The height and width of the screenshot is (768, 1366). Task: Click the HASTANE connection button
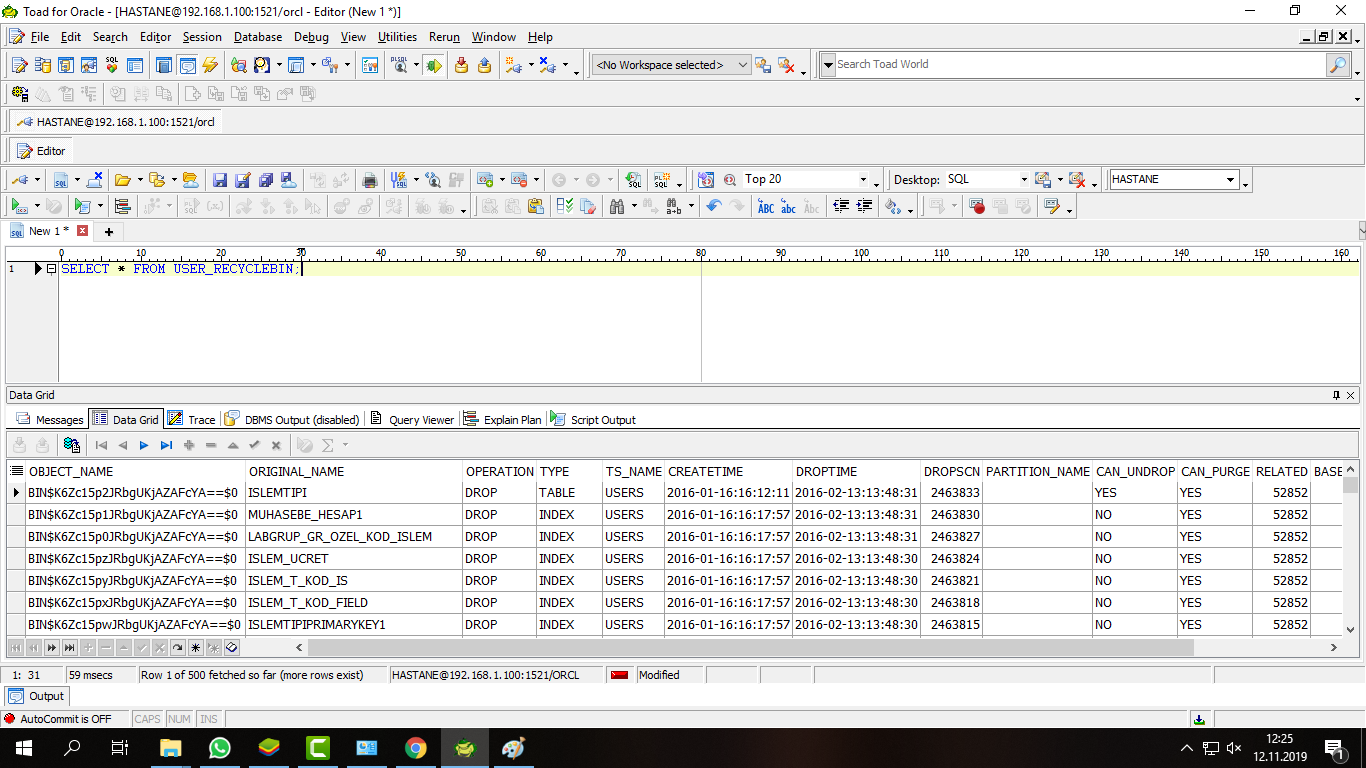tap(116, 122)
